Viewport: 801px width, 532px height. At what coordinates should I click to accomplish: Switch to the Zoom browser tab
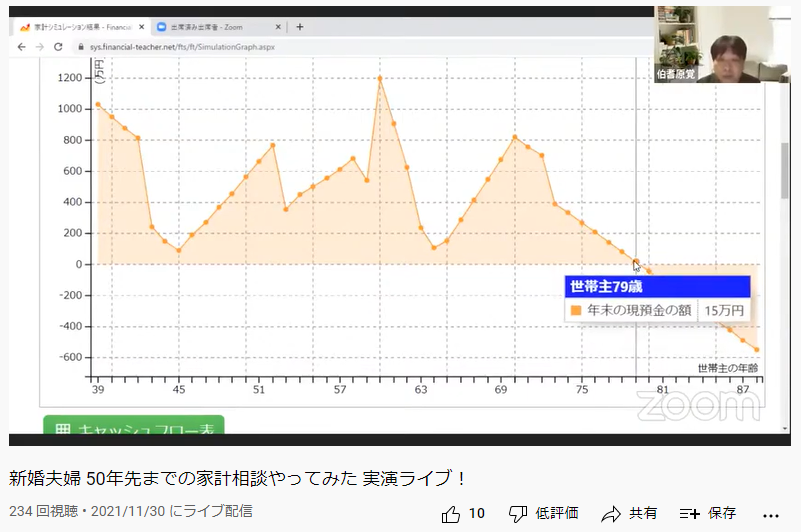220,27
